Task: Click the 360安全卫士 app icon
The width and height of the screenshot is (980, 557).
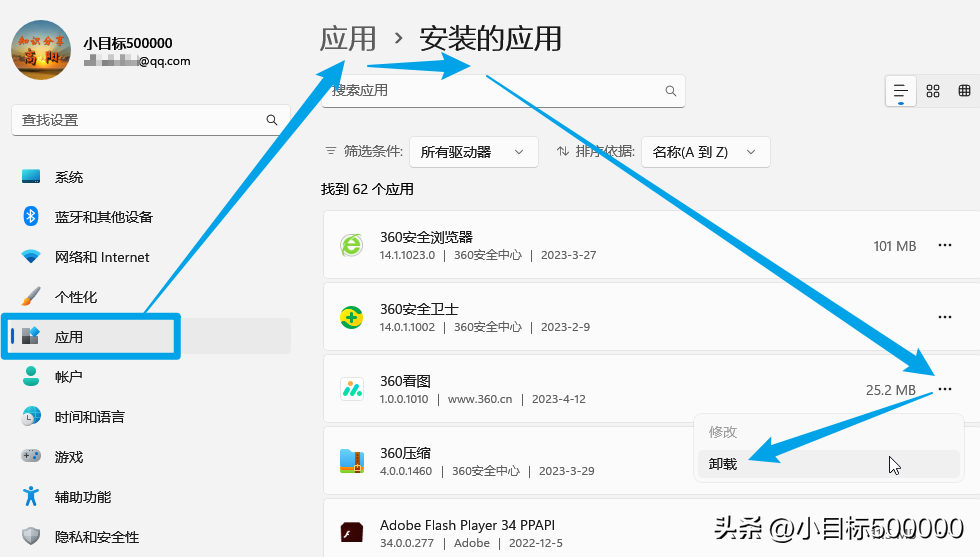Action: (352, 318)
